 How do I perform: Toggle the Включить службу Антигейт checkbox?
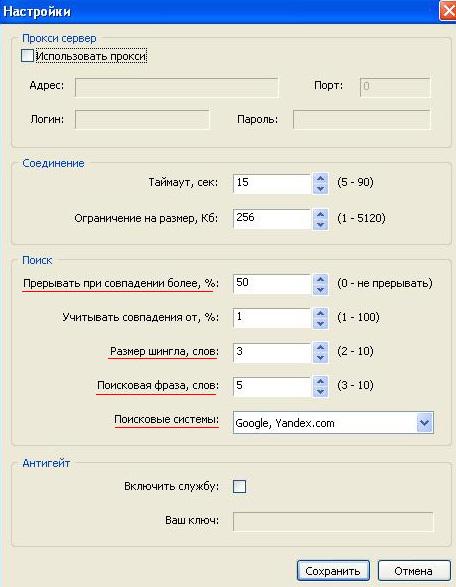pos(240,486)
